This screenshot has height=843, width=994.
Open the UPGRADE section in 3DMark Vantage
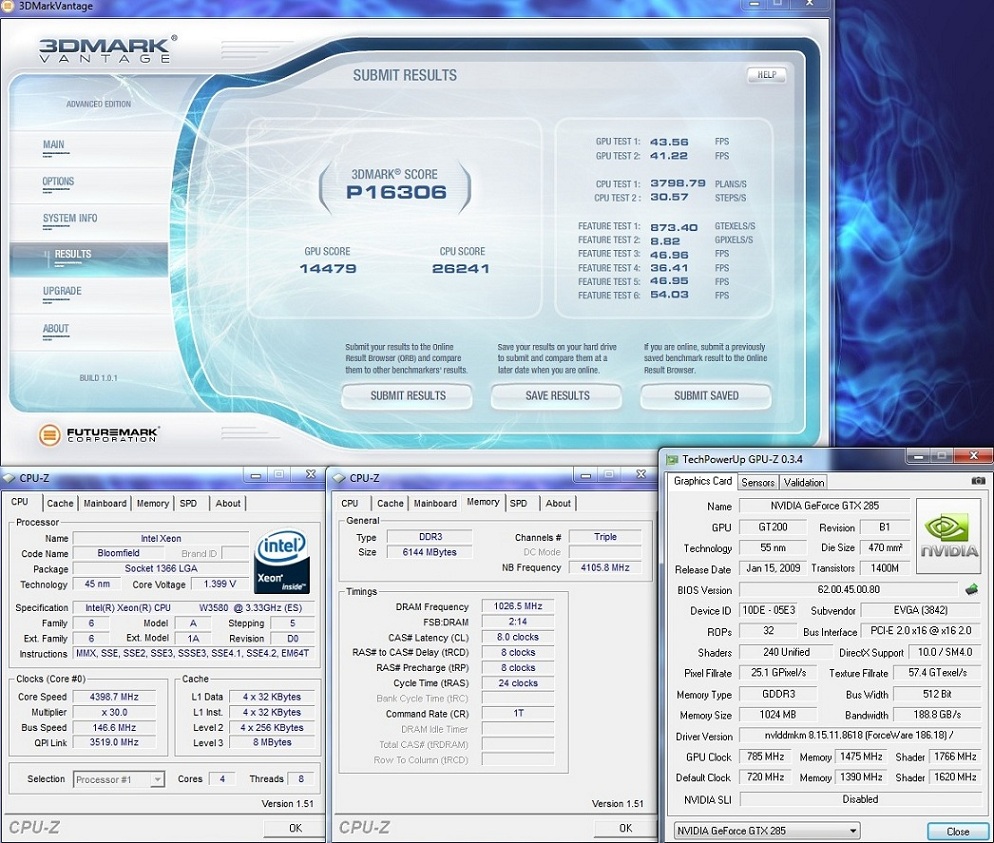coord(62,291)
